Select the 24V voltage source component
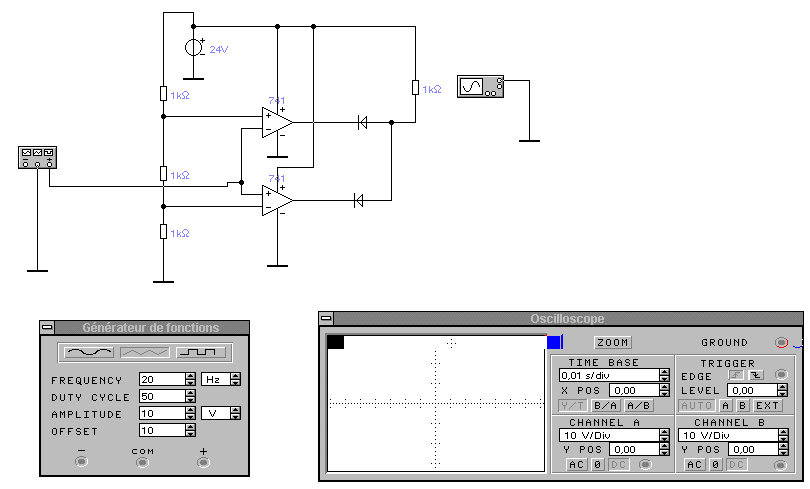The image size is (810, 489). tap(194, 48)
